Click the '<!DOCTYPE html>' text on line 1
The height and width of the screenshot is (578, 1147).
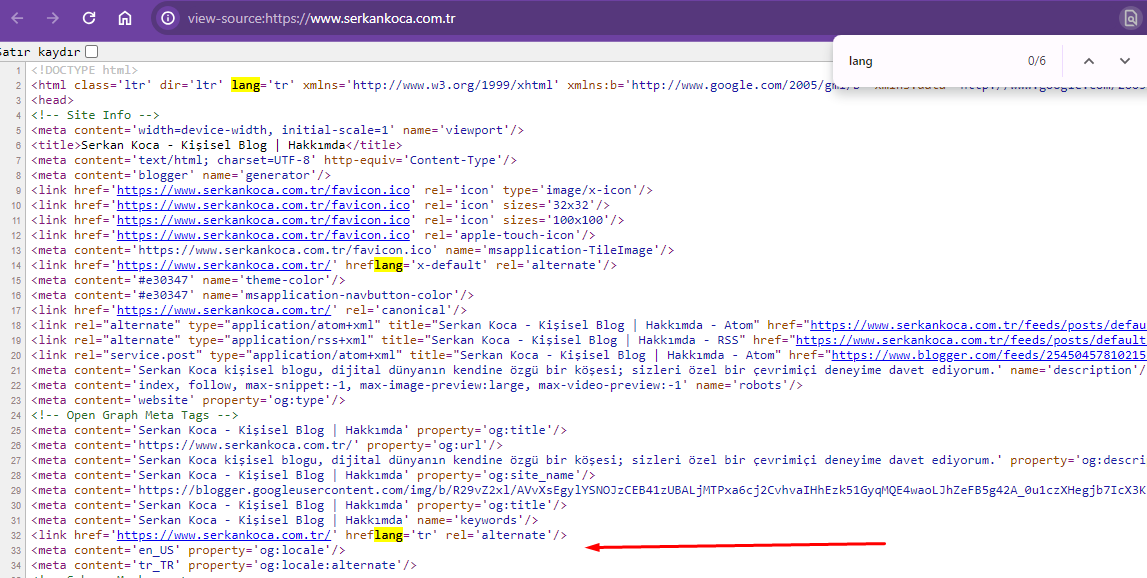tap(84, 70)
